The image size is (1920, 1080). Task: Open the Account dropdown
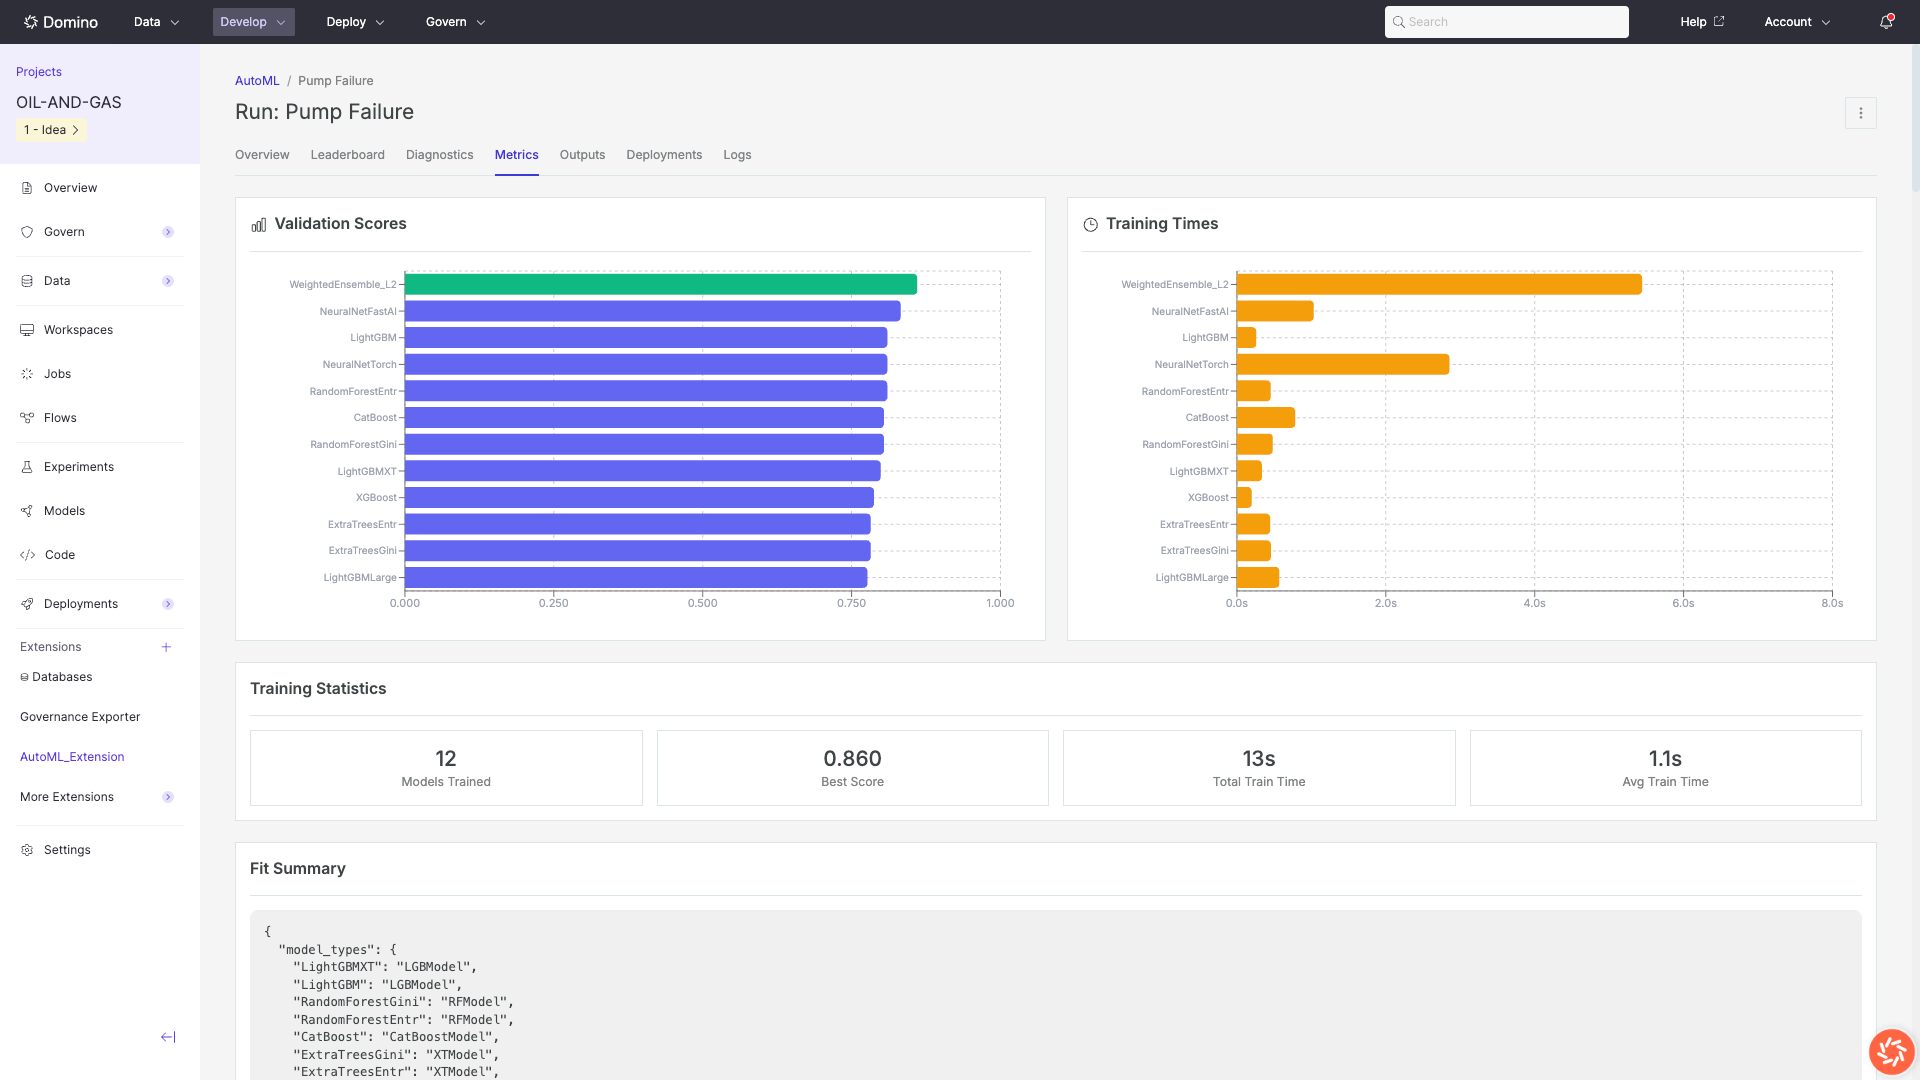coord(1798,22)
